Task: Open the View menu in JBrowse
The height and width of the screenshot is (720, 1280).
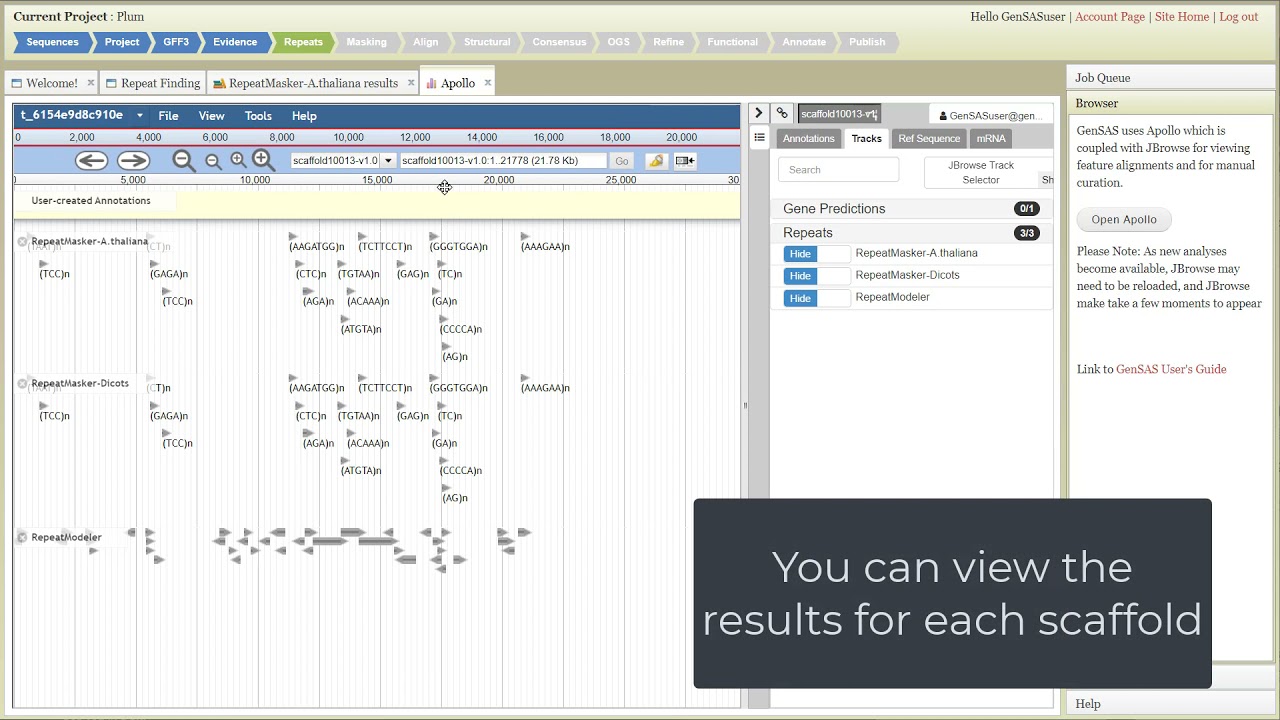Action: pyautogui.click(x=211, y=116)
